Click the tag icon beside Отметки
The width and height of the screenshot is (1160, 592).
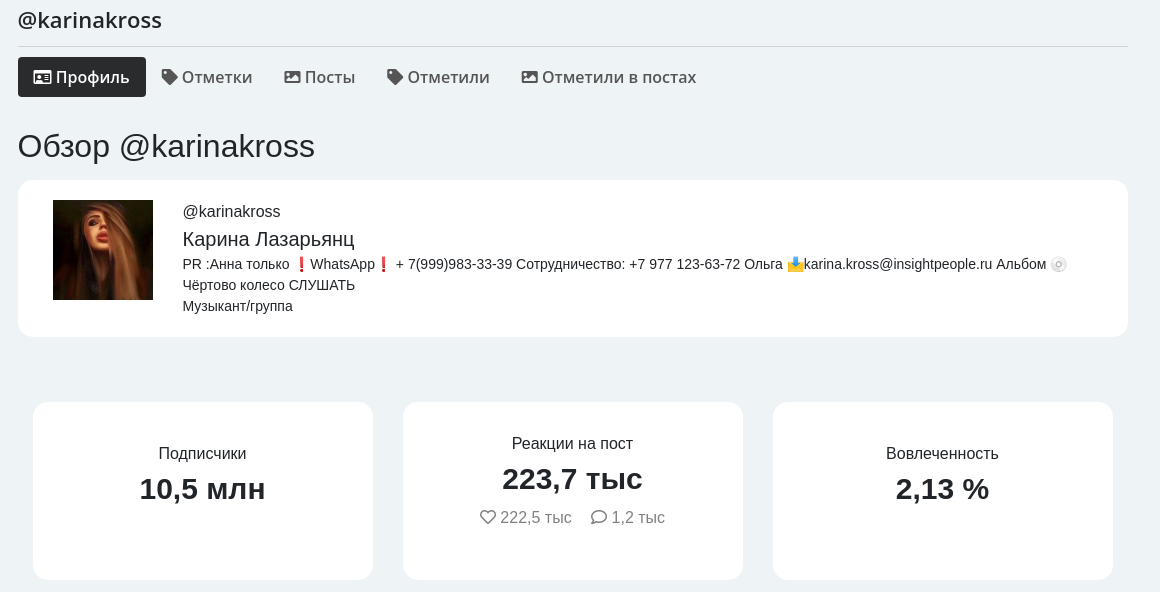coord(169,77)
